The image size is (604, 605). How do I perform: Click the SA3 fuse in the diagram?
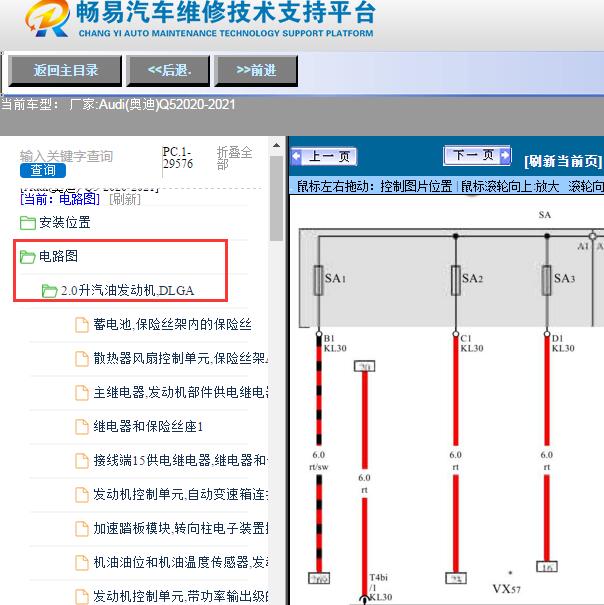pyautogui.click(x=547, y=281)
